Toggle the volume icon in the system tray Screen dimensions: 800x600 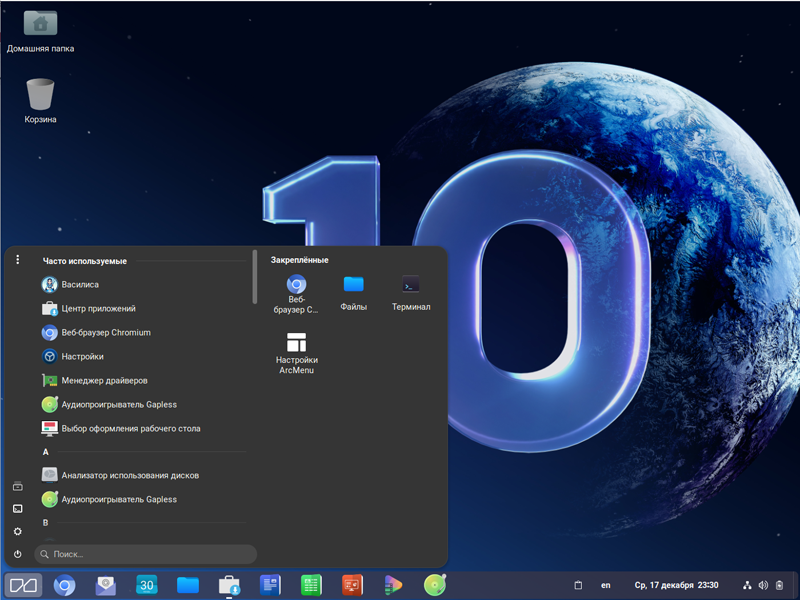pyautogui.click(x=764, y=584)
